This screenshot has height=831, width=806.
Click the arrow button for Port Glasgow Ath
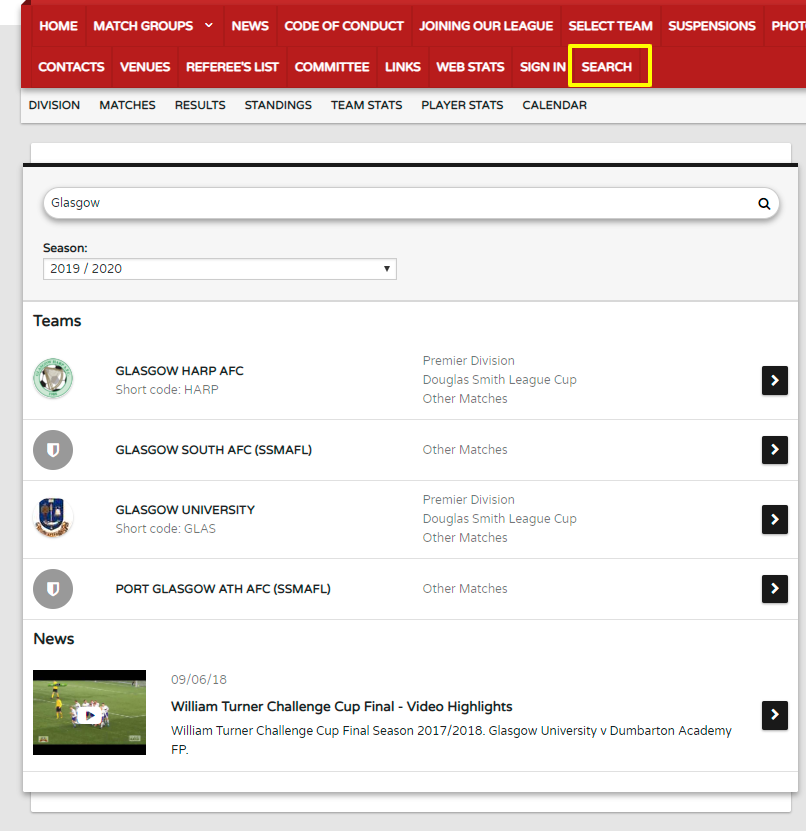click(775, 589)
